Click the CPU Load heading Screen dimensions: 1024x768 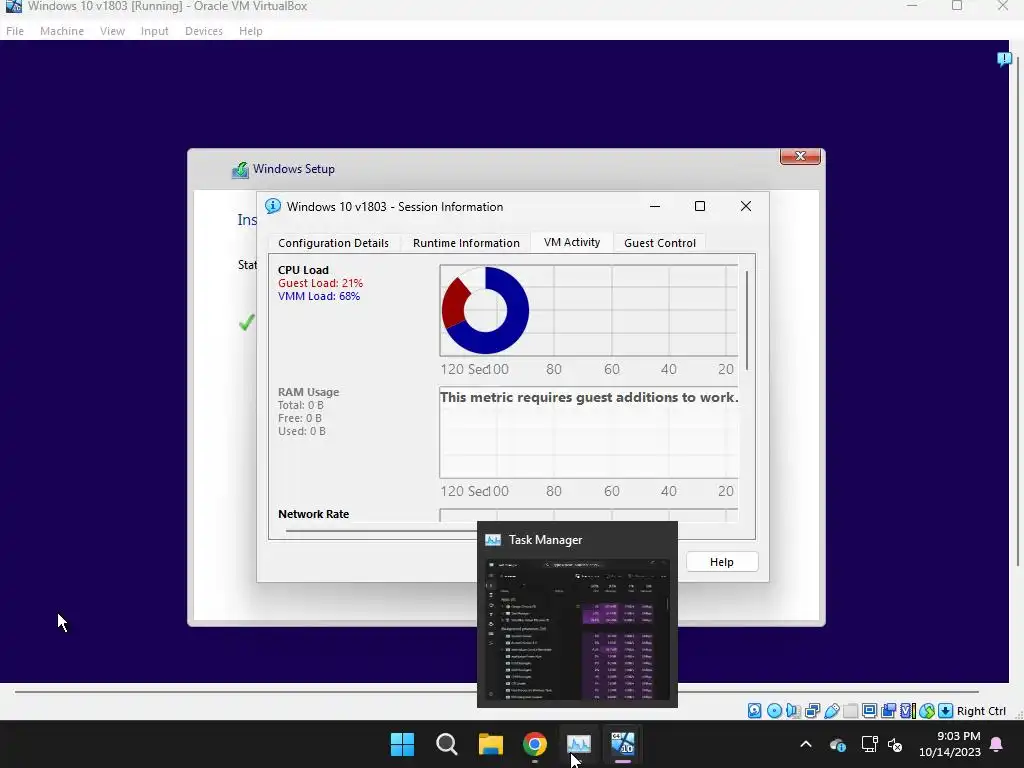pos(303,270)
